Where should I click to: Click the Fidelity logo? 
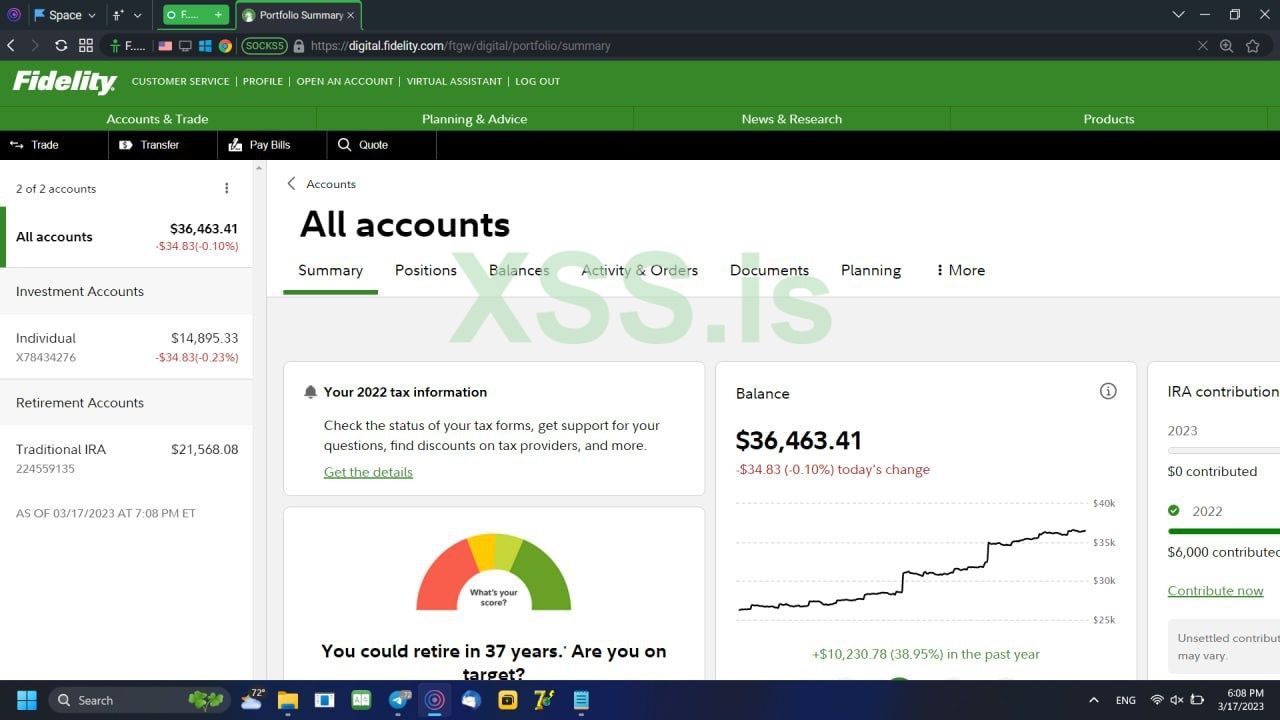tap(64, 82)
